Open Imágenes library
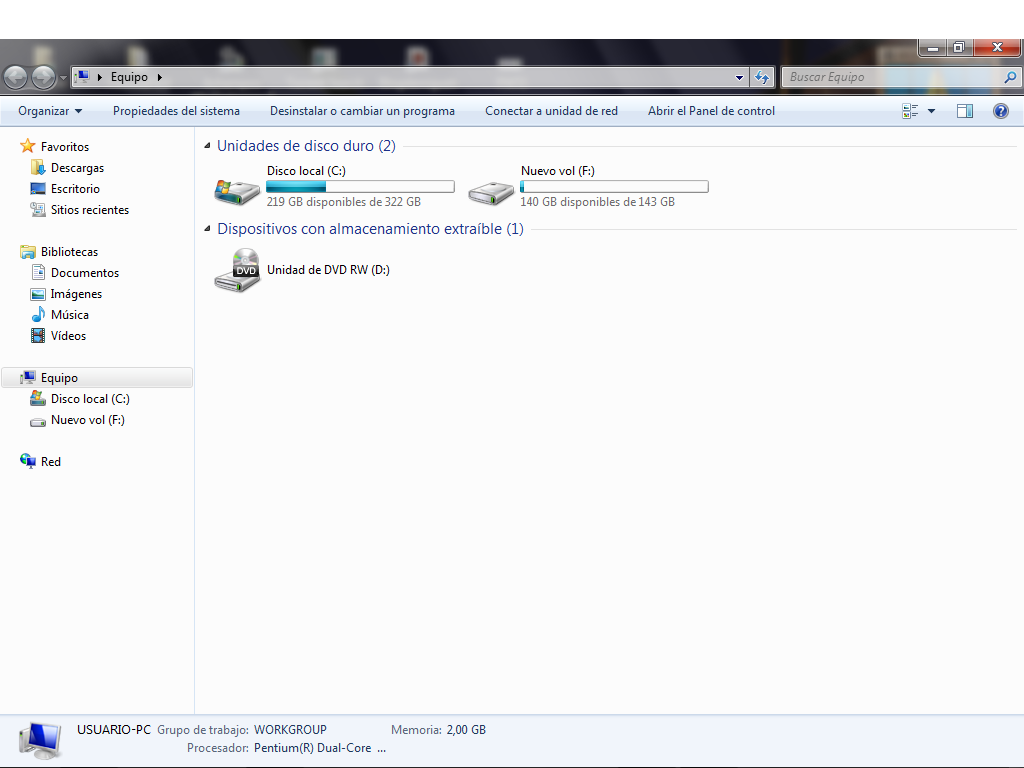This screenshot has height=768, width=1024. coord(76,293)
